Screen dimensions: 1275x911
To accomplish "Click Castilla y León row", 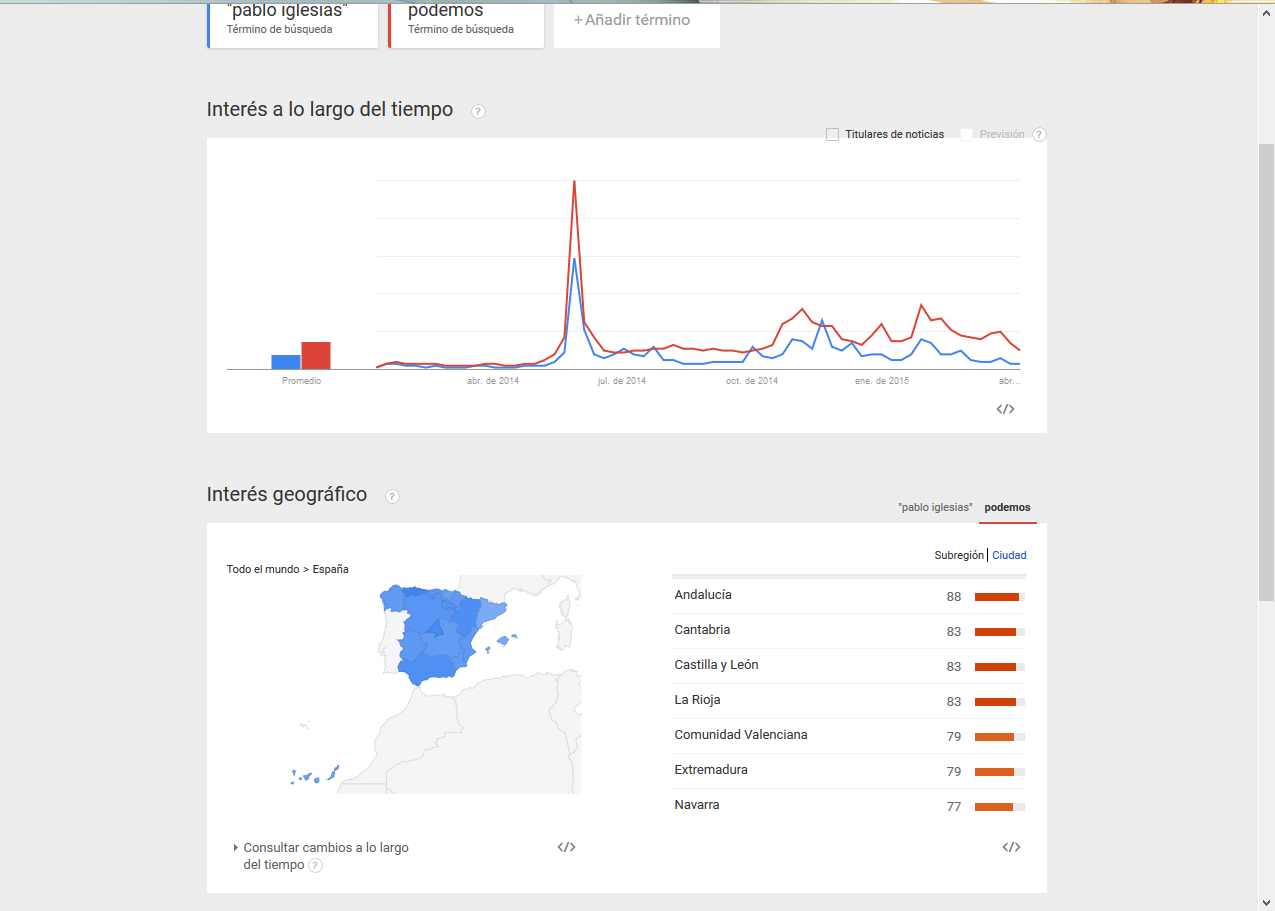I will tap(849, 666).
